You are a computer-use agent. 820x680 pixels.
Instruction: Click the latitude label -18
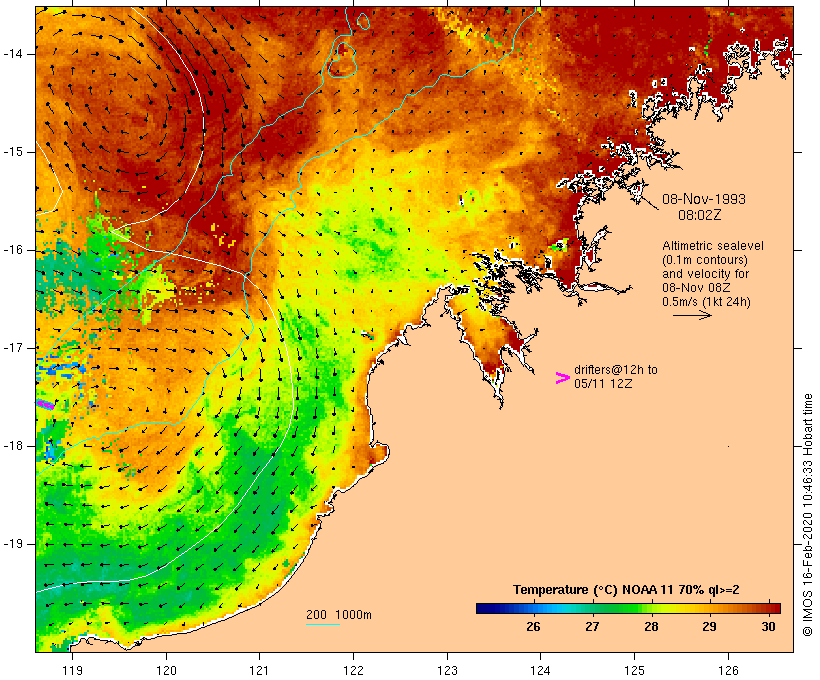click(13, 446)
